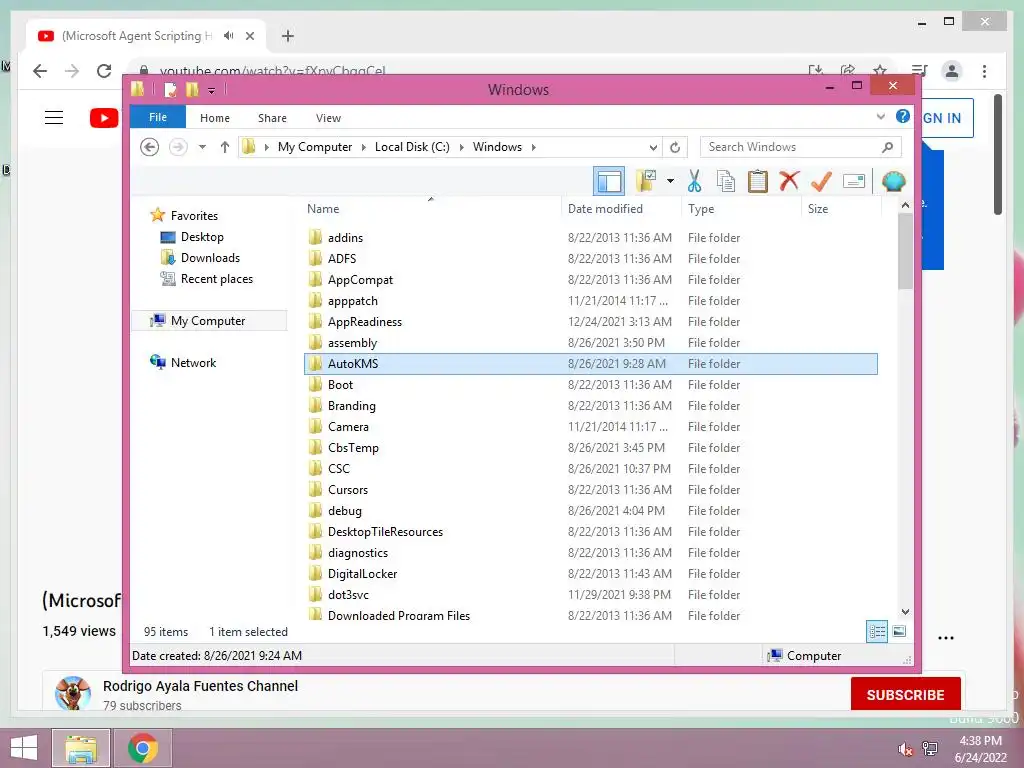Open Customize Quick Access Toolbar dropdown
This screenshot has height=768, width=1024.
point(212,90)
